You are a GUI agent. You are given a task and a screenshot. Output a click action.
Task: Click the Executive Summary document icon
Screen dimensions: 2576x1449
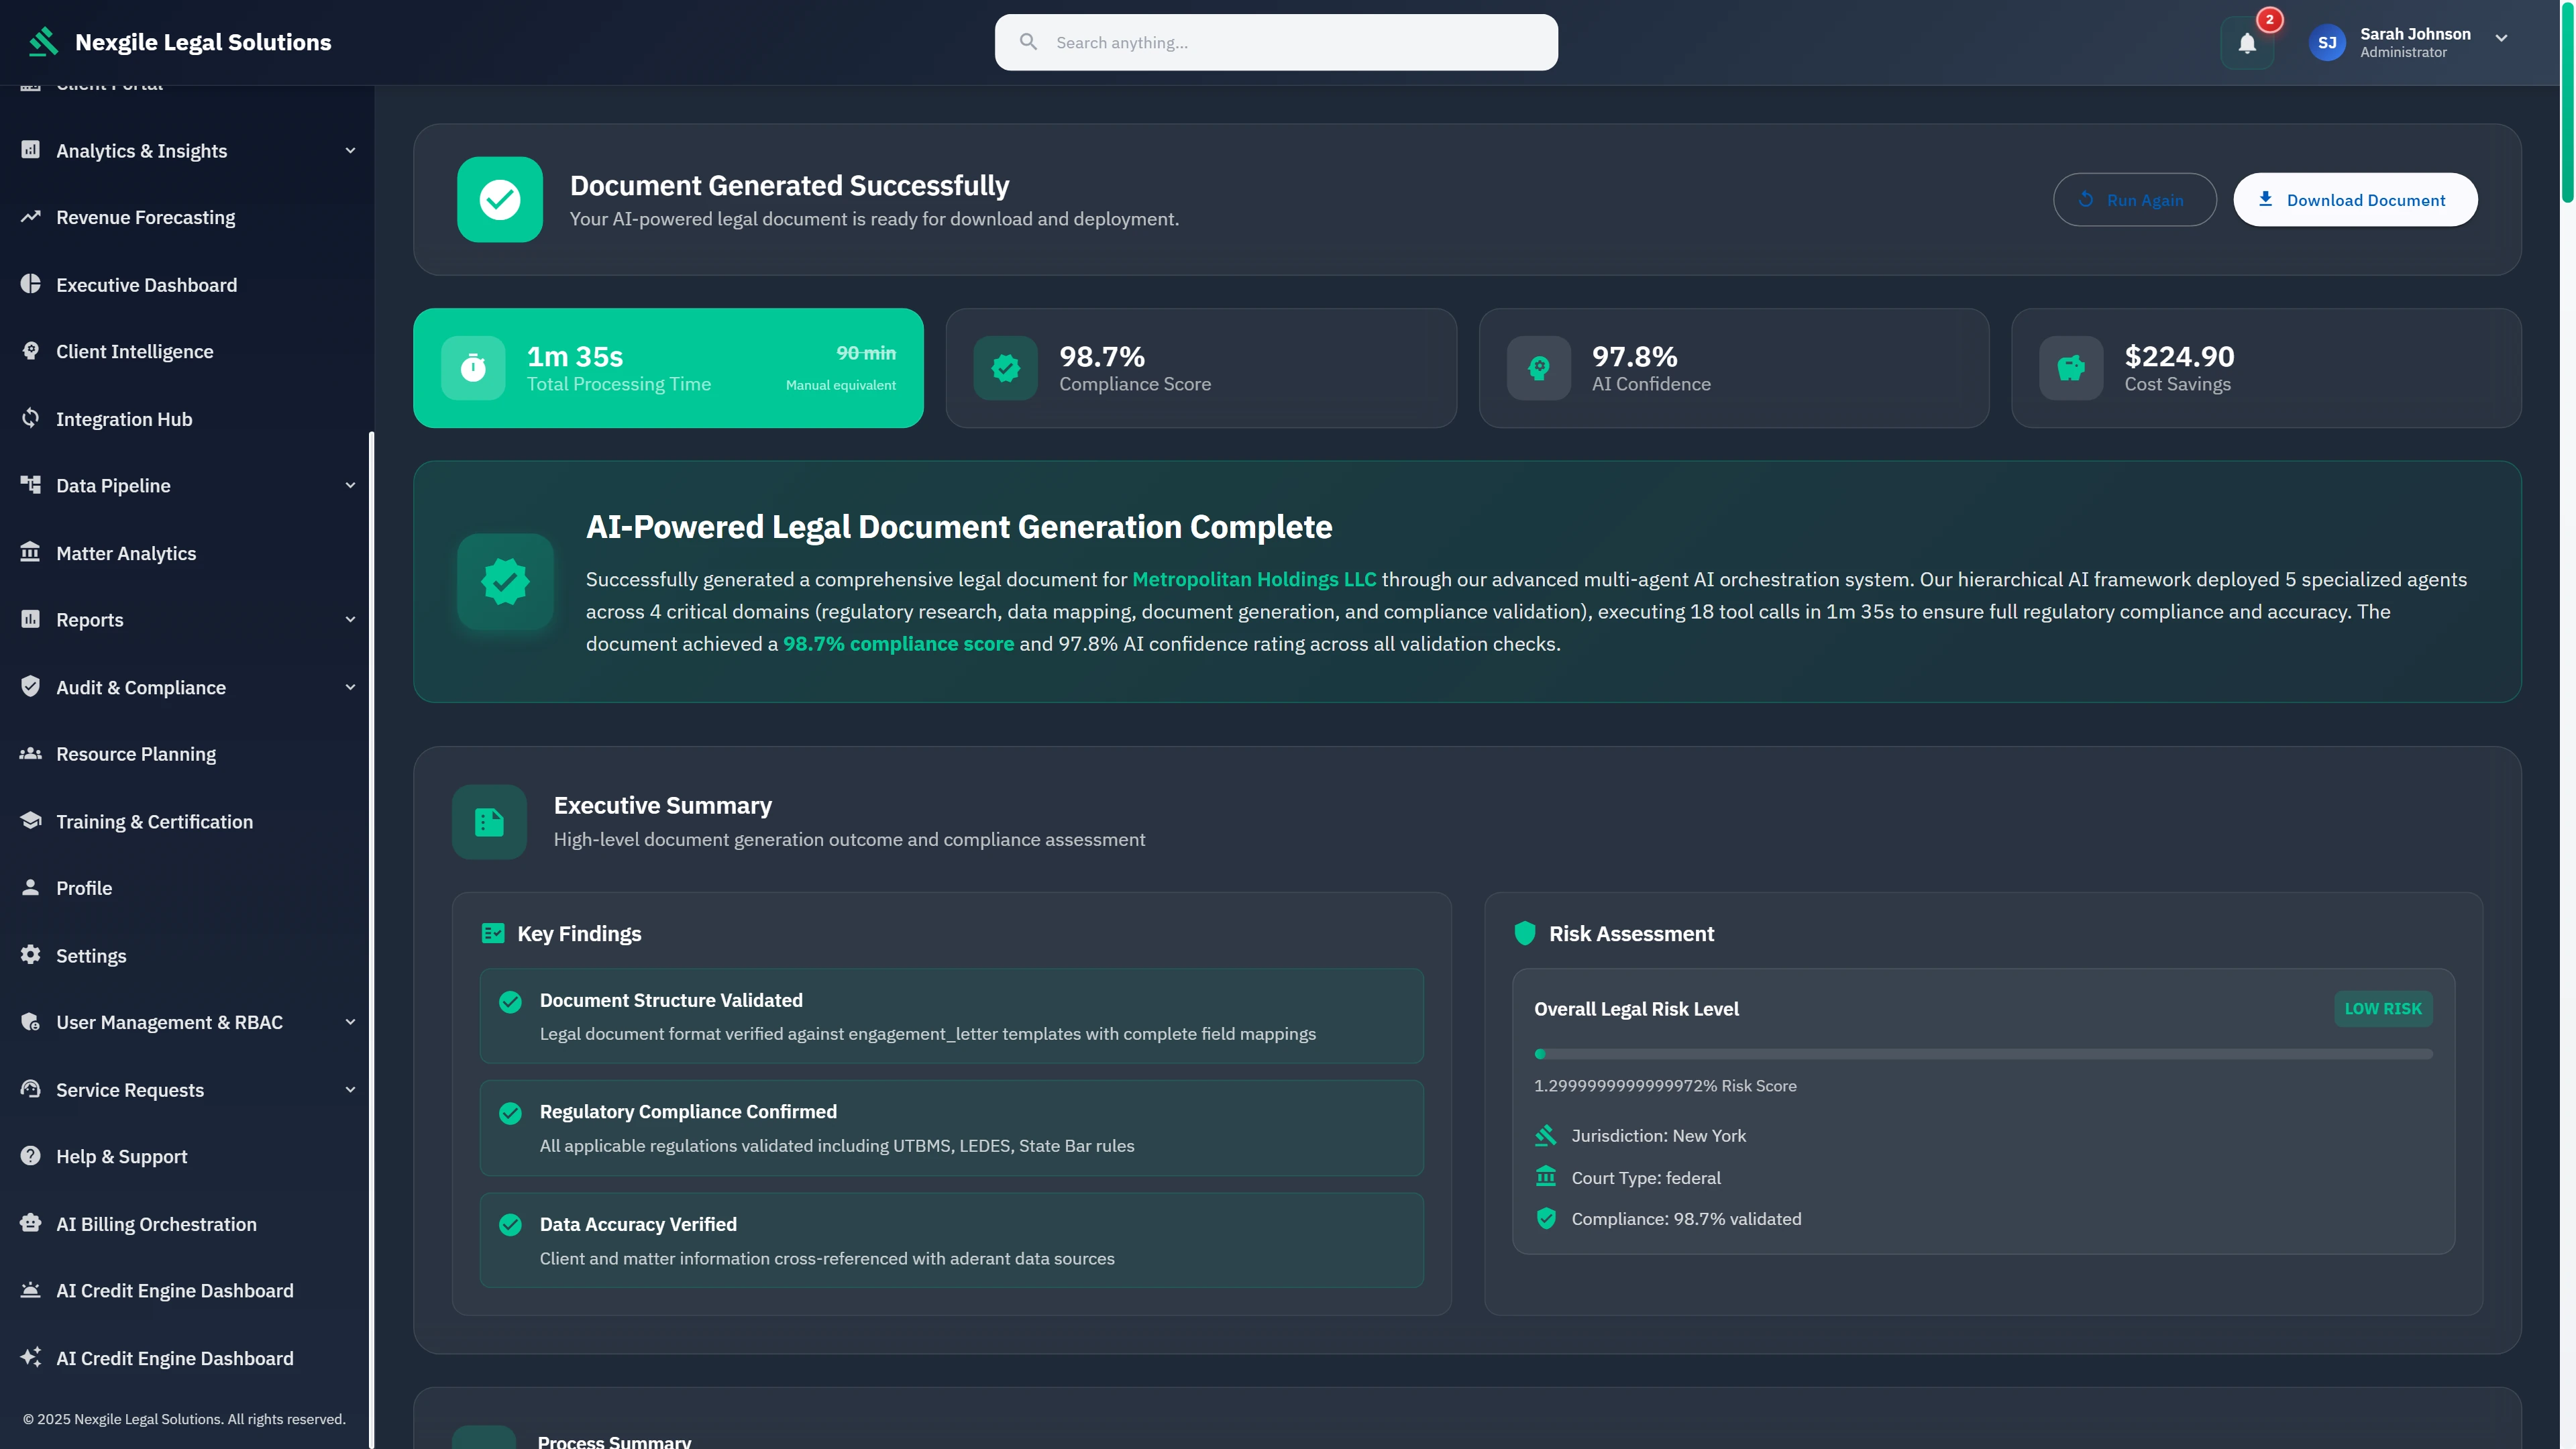pos(489,822)
